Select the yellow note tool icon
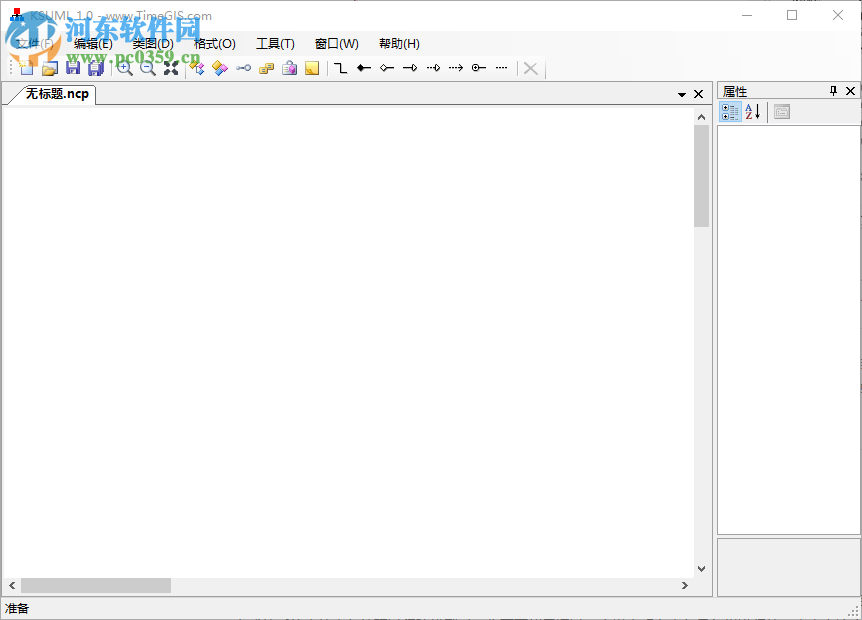Image resolution: width=862 pixels, height=620 pixels. (312, 68)
